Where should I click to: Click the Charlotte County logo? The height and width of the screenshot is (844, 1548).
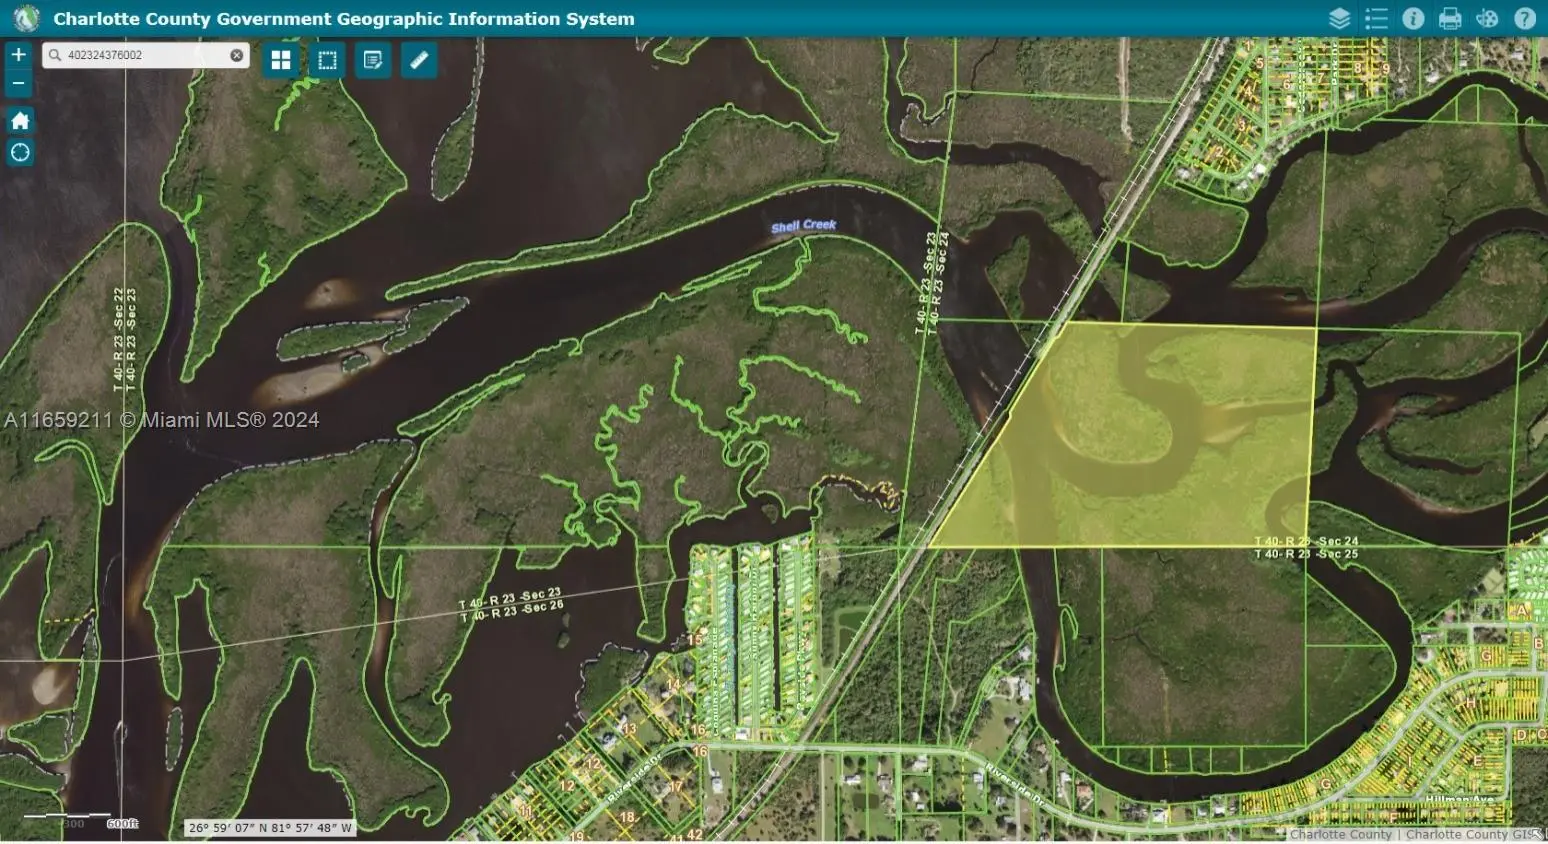click(26, 18)
